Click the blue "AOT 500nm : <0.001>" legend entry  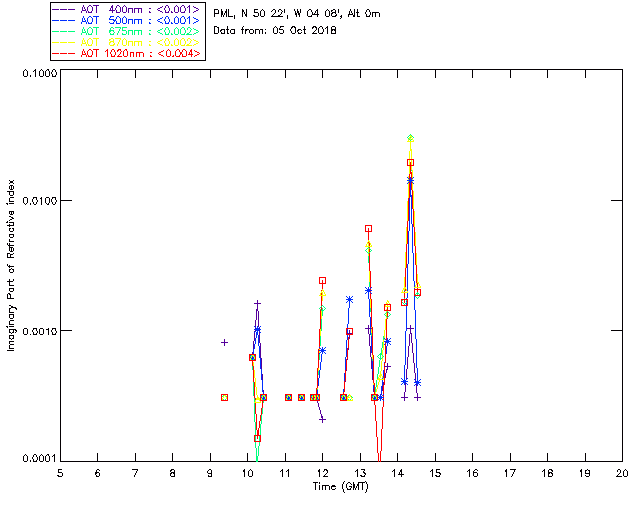(128, 20)
